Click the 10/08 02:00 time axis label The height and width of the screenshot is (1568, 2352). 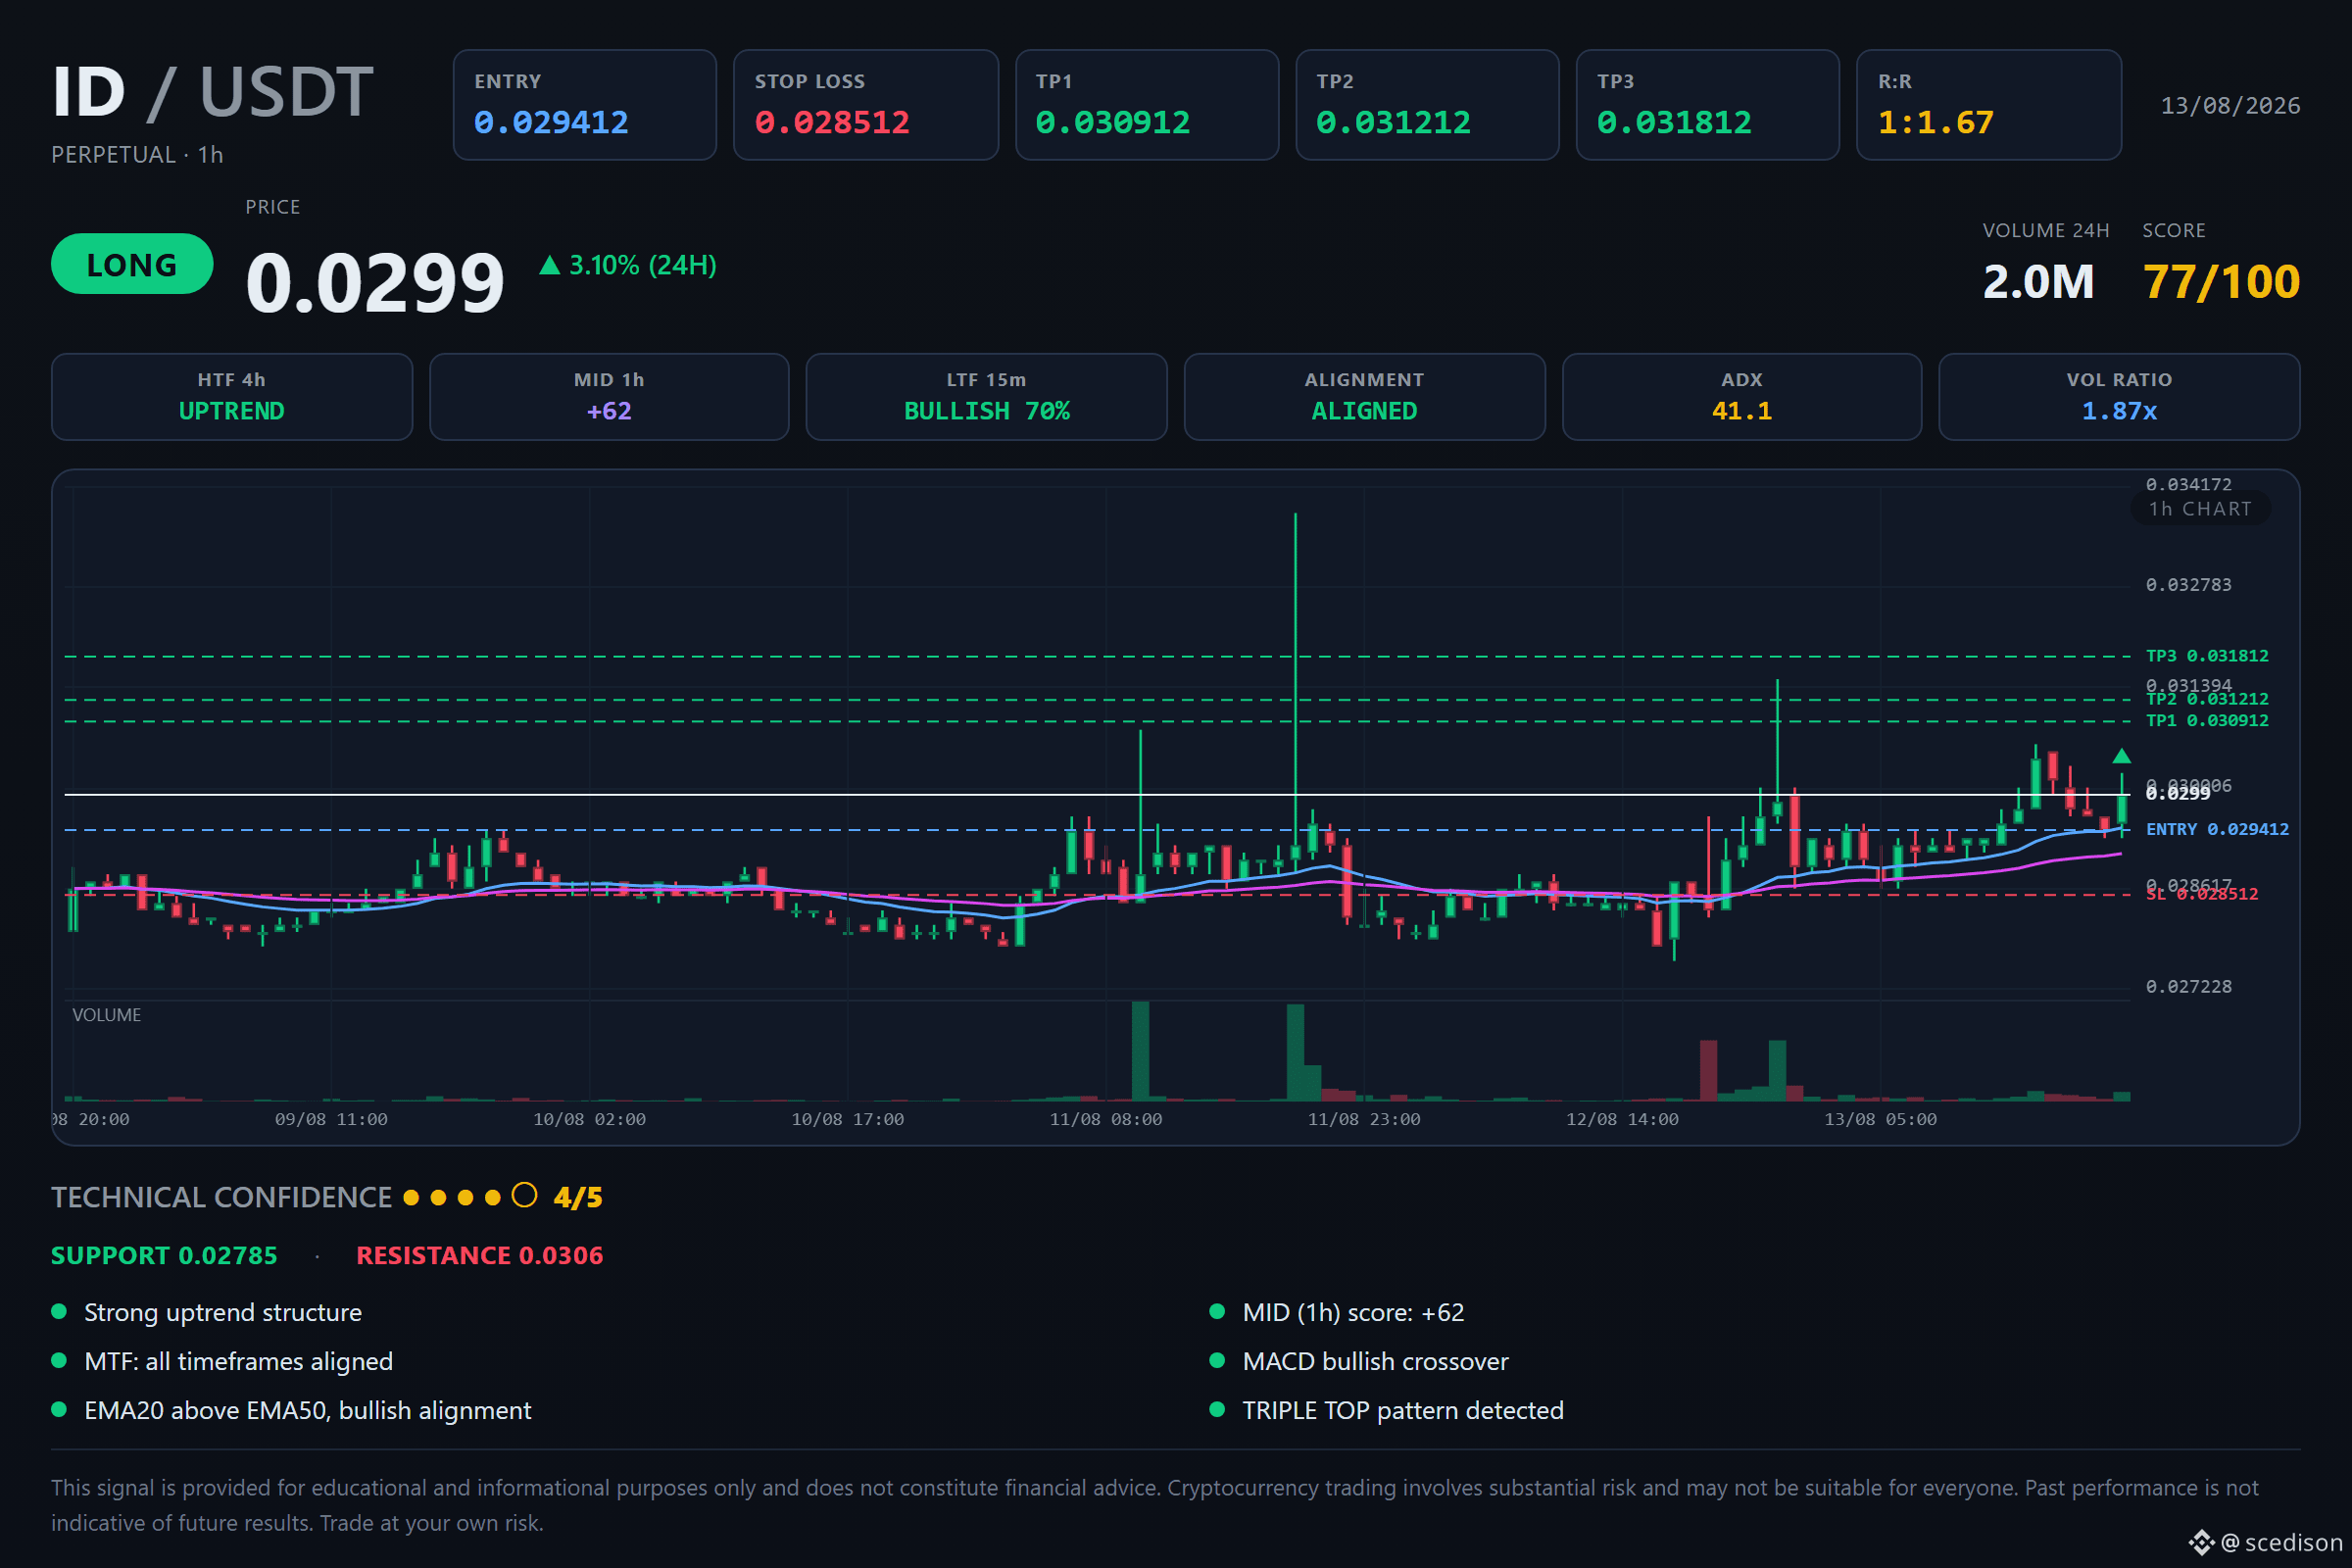pos(589,1120)
